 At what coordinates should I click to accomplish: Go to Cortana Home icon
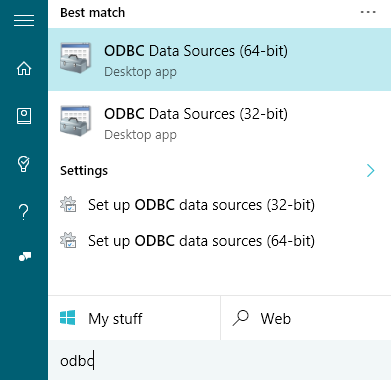[x=24, y=69]
